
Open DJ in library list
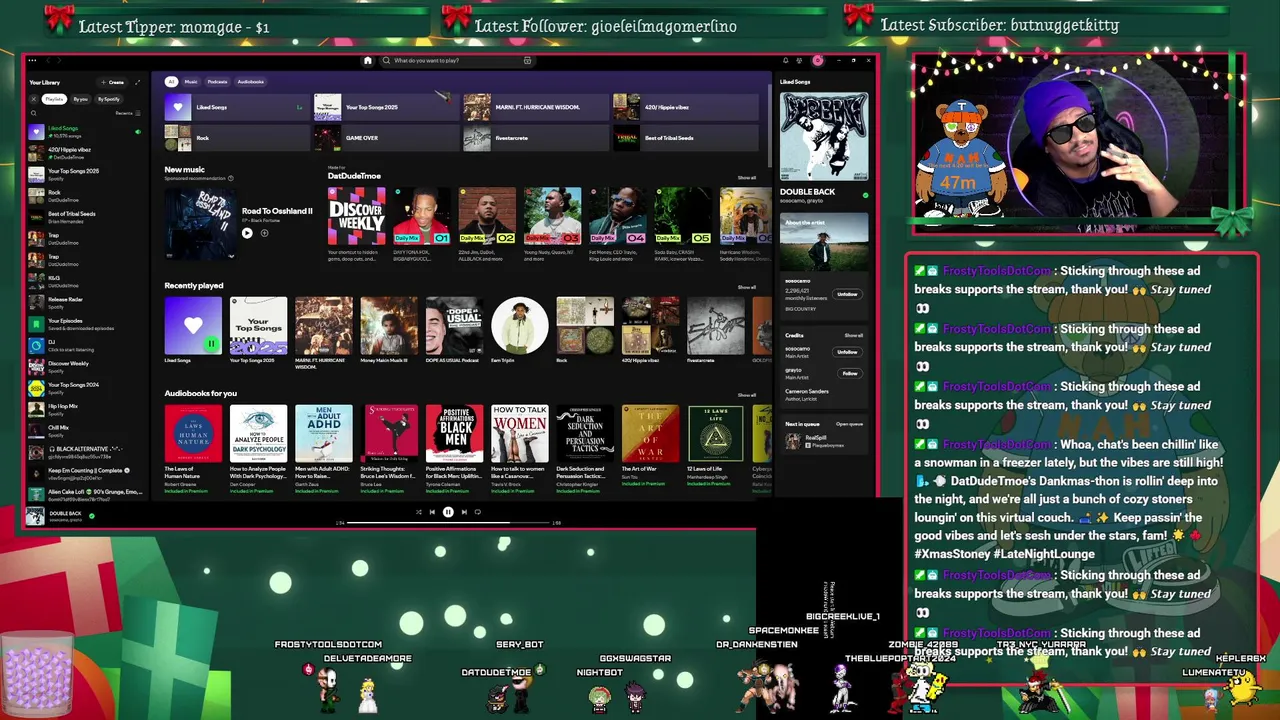pos(85,346)
